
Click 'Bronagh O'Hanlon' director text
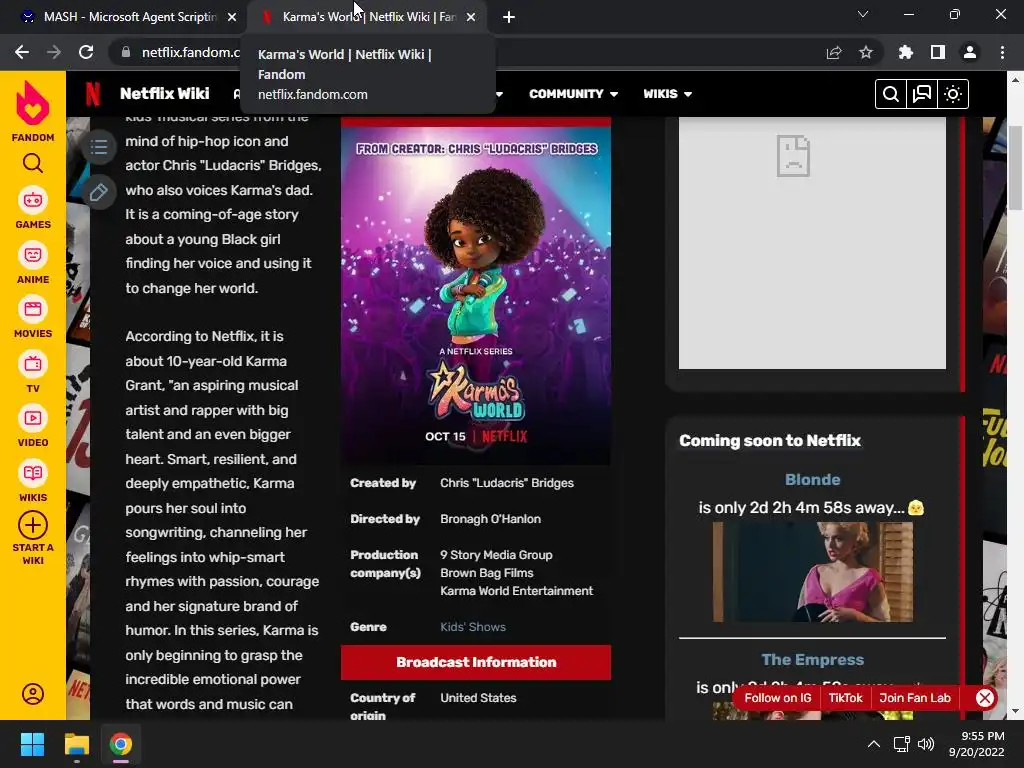click(x=490, y=519)
